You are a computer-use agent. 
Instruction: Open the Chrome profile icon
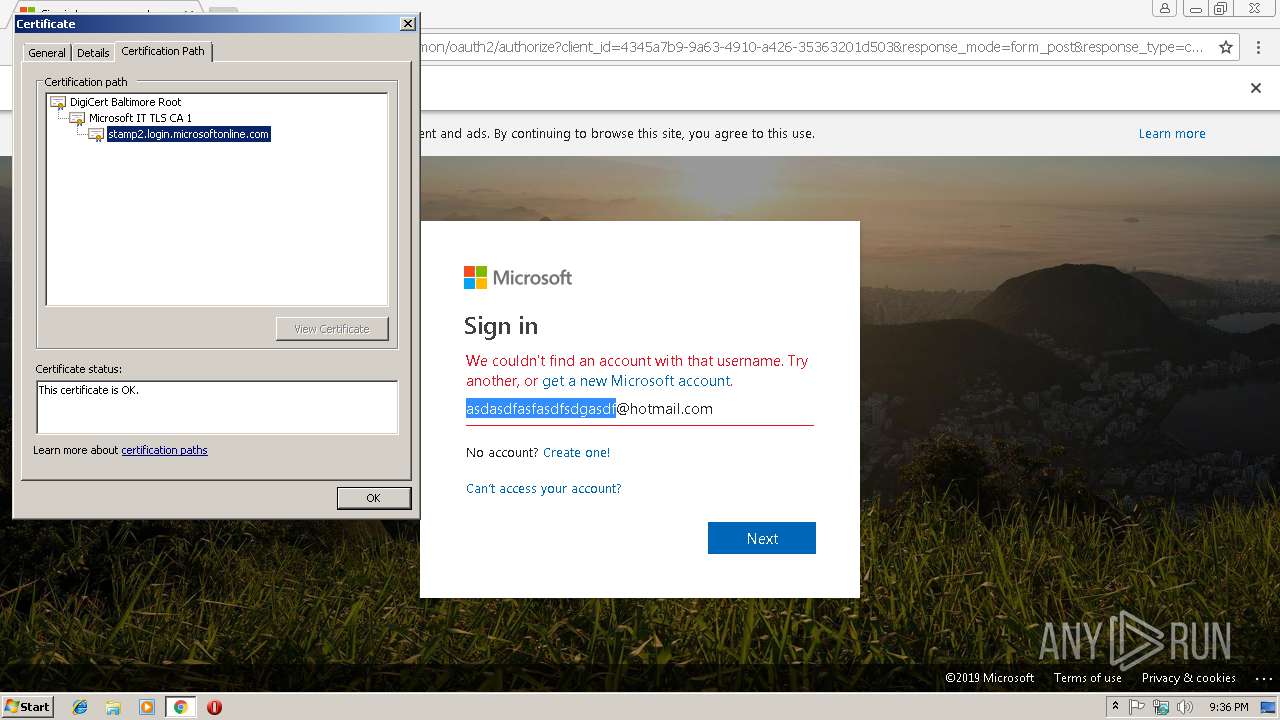pos(1164,9)
